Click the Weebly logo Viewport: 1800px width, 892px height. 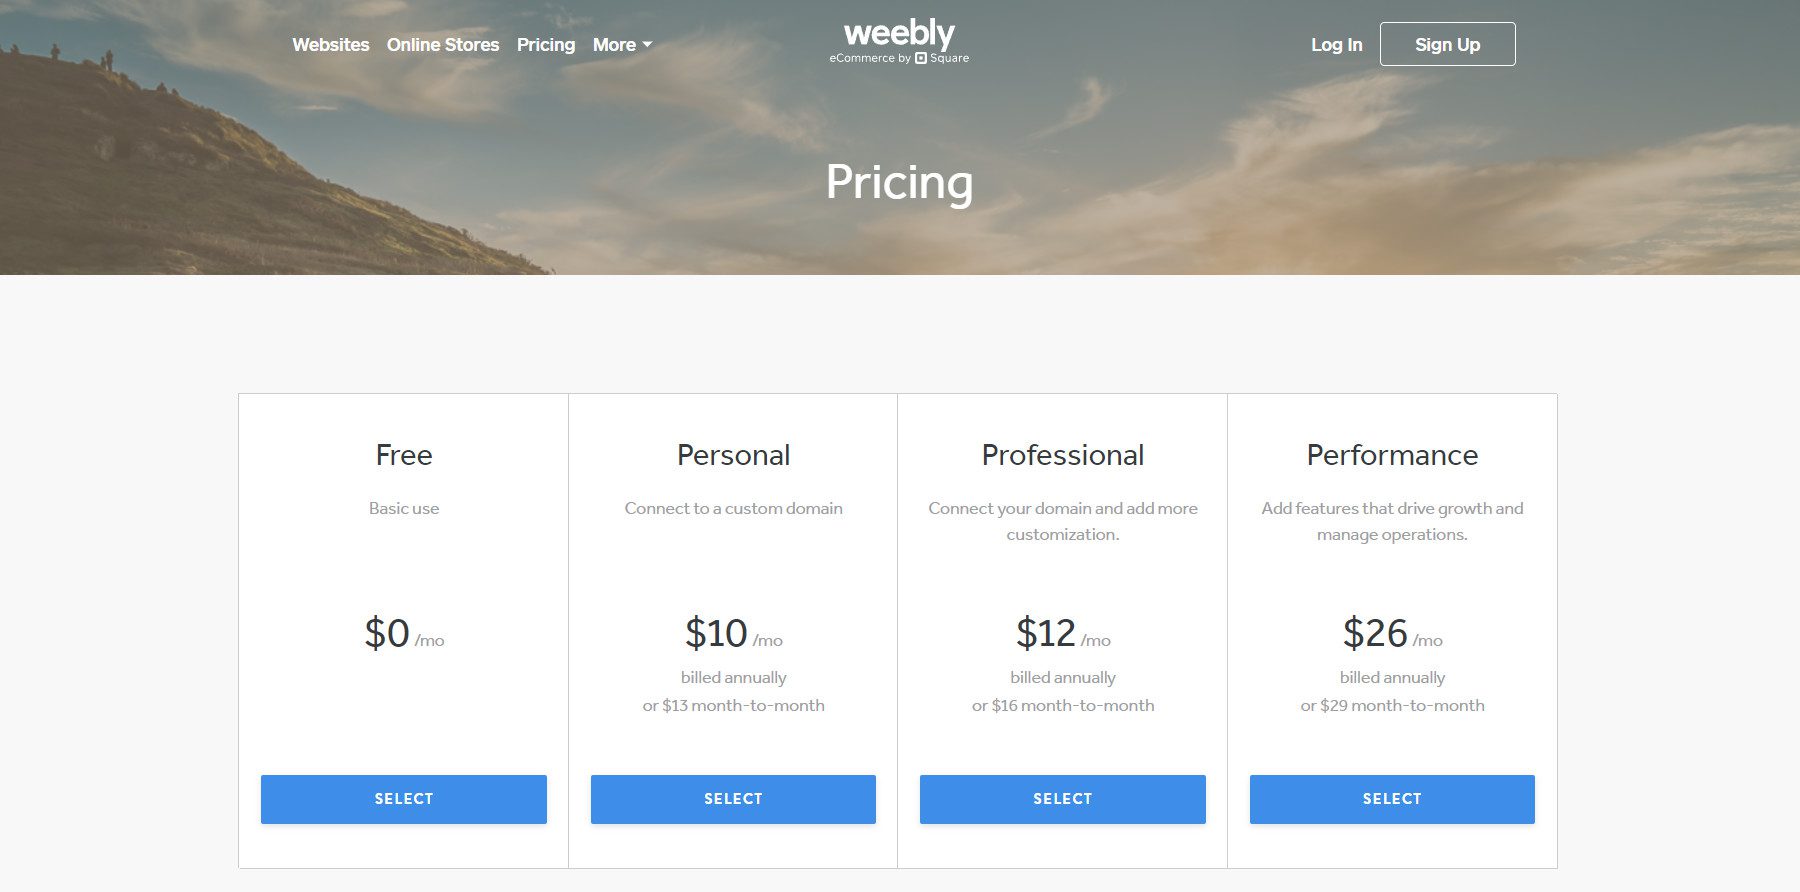897,33
